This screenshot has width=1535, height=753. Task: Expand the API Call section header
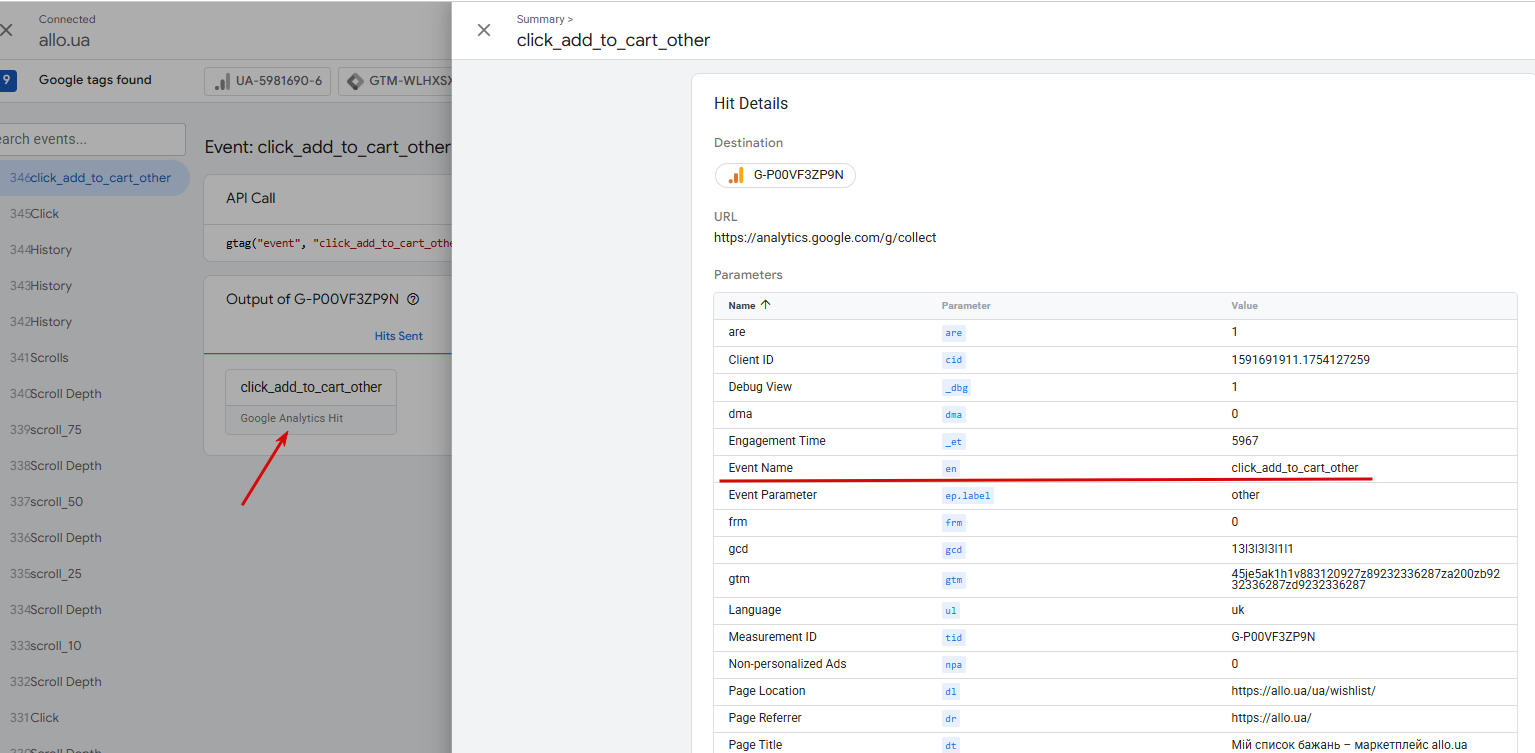pyautogui.click(x=251, y=198)
